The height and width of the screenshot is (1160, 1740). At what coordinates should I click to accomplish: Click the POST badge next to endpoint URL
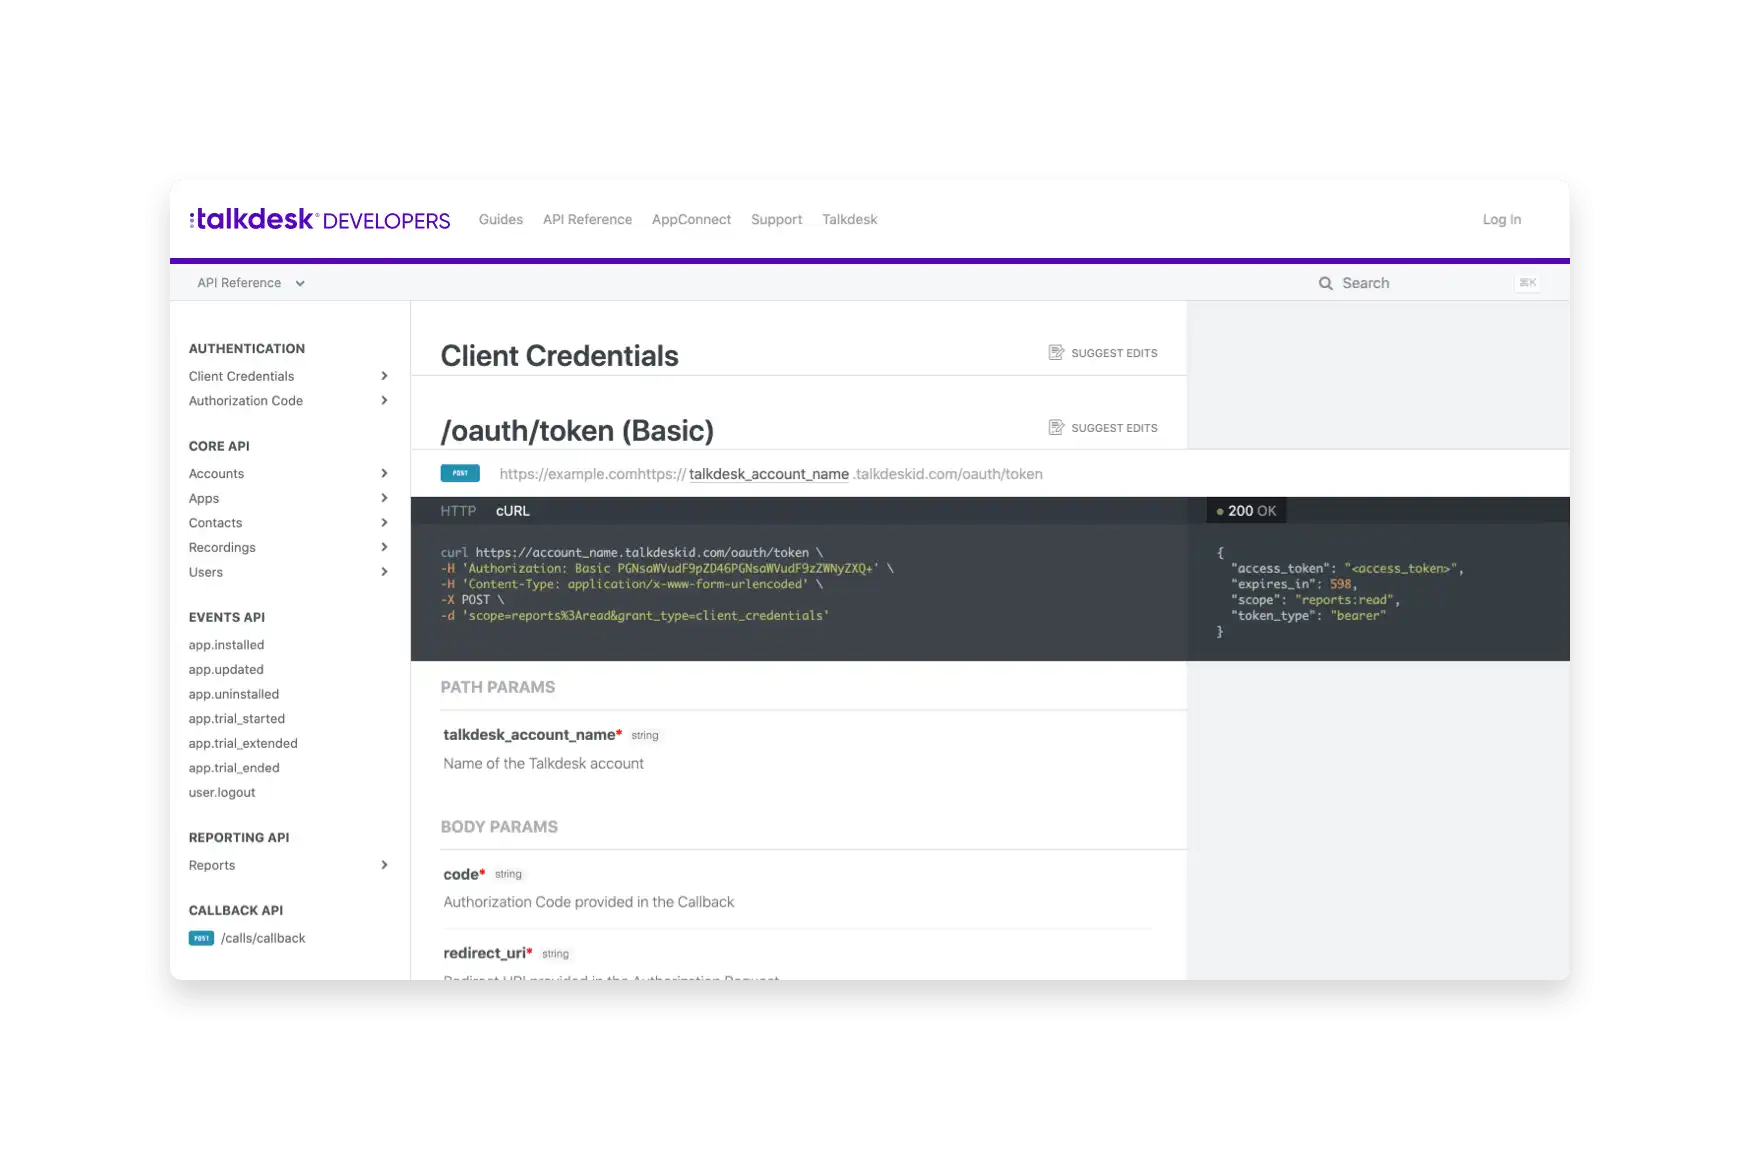(x=460, y=474)
